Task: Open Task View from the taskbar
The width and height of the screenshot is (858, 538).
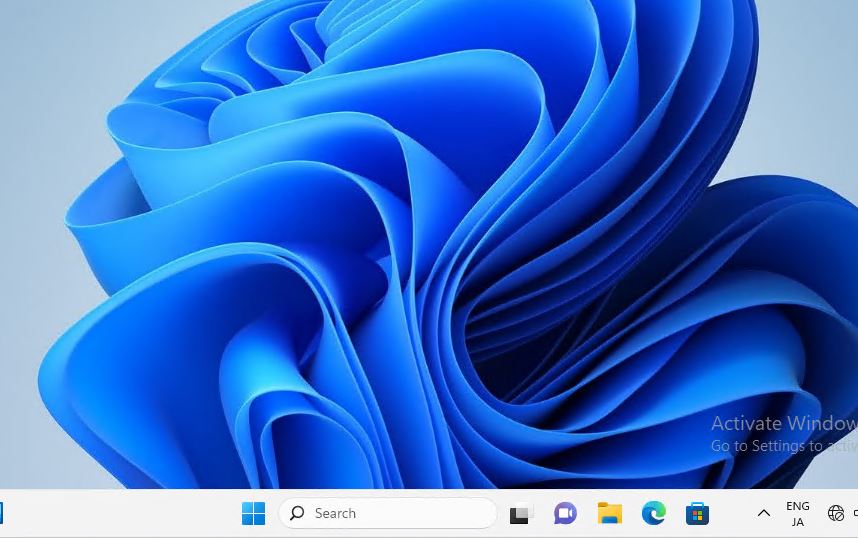Action: point(521,513)
